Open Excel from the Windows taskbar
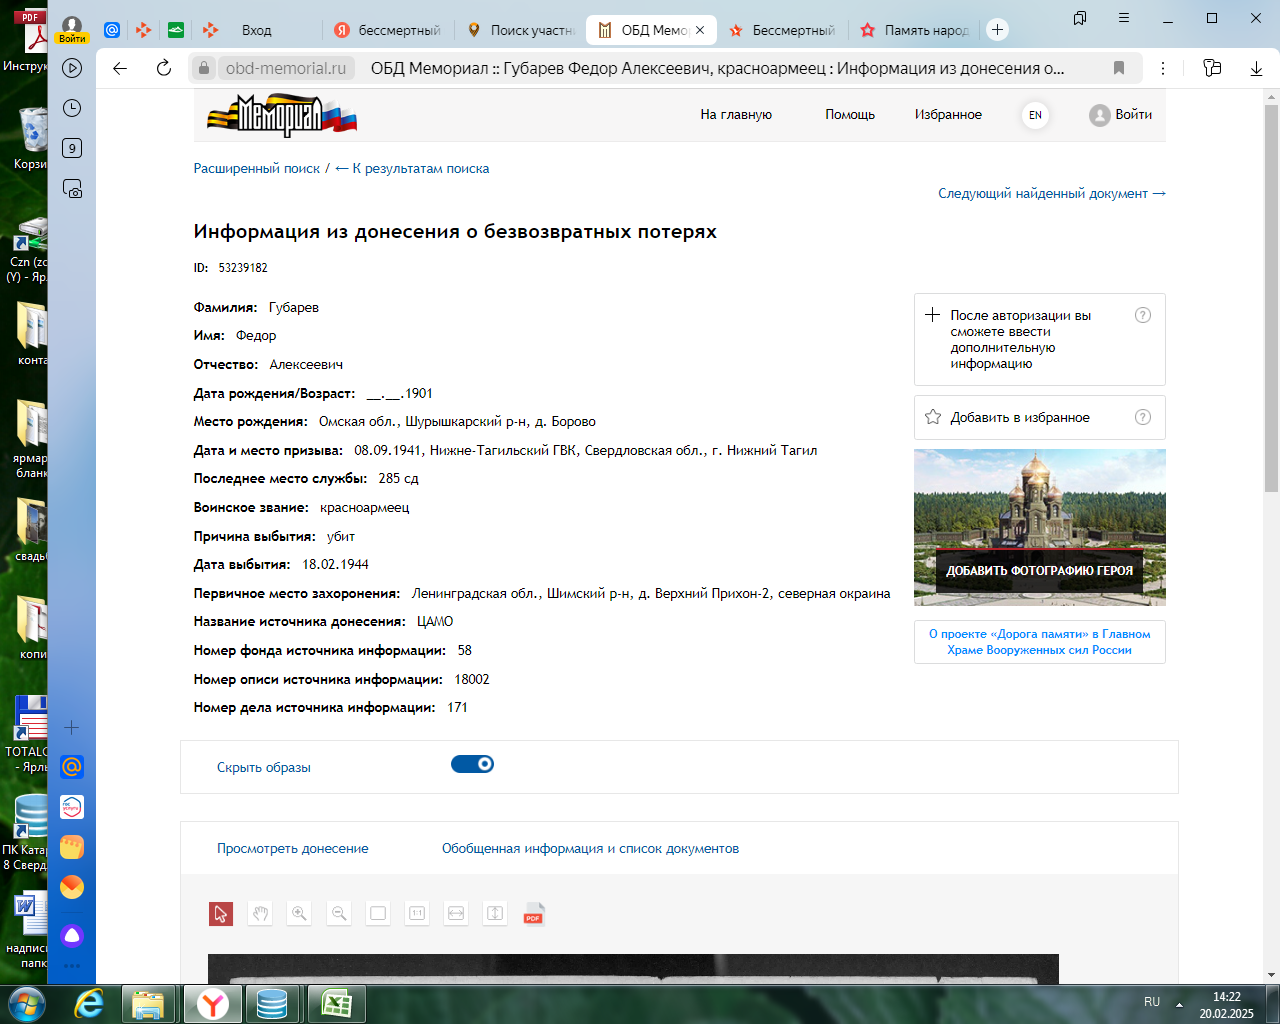Screen dimensions: 1280x1024 [x=336, y=1003]
